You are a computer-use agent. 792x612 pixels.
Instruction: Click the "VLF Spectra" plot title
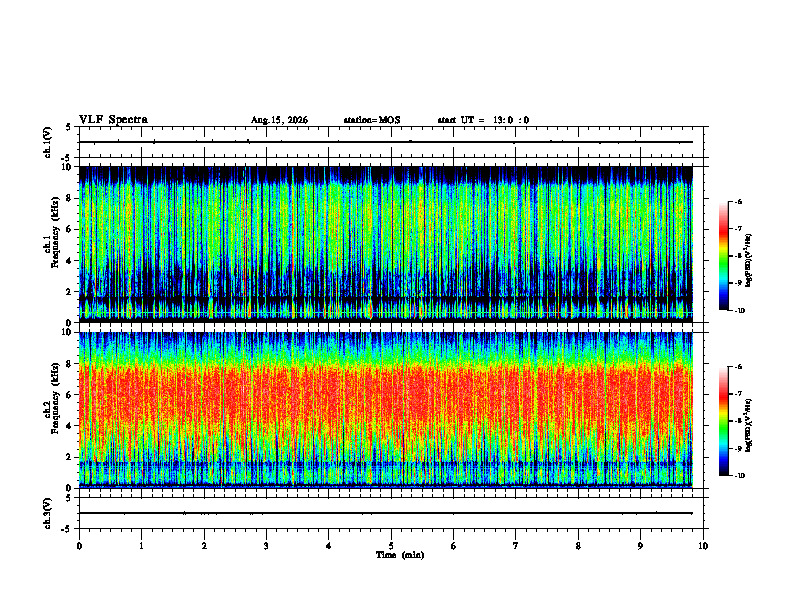(x=113, y=120)
